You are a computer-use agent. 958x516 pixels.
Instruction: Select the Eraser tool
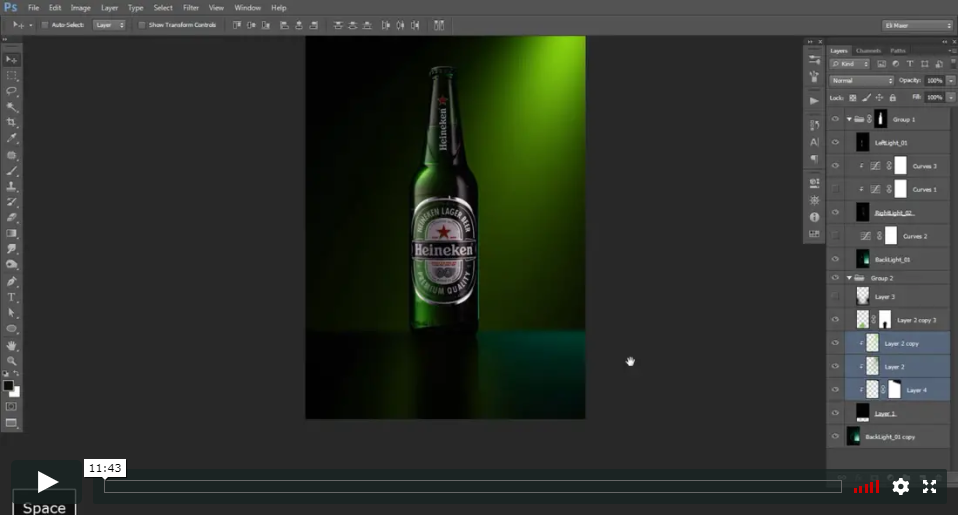(12, 217)
